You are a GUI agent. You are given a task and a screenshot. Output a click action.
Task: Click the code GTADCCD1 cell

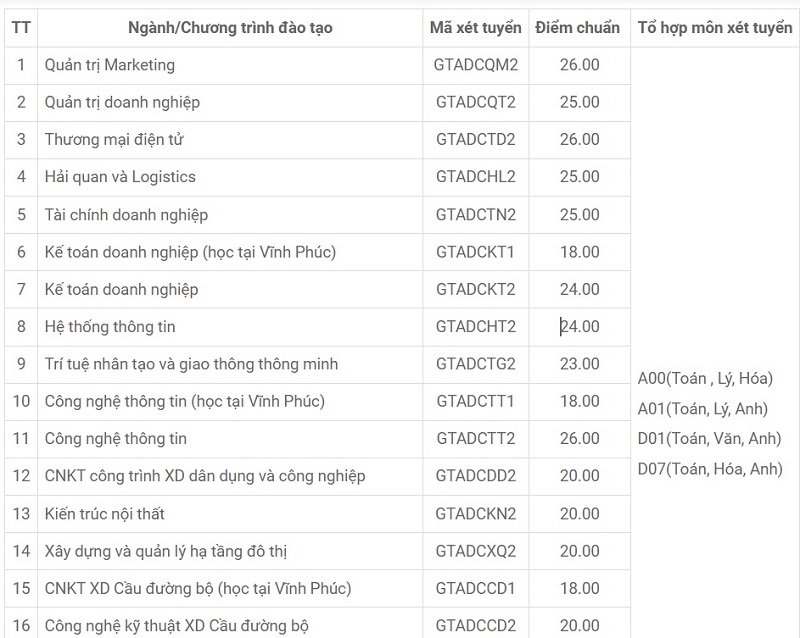click(475, 588)
